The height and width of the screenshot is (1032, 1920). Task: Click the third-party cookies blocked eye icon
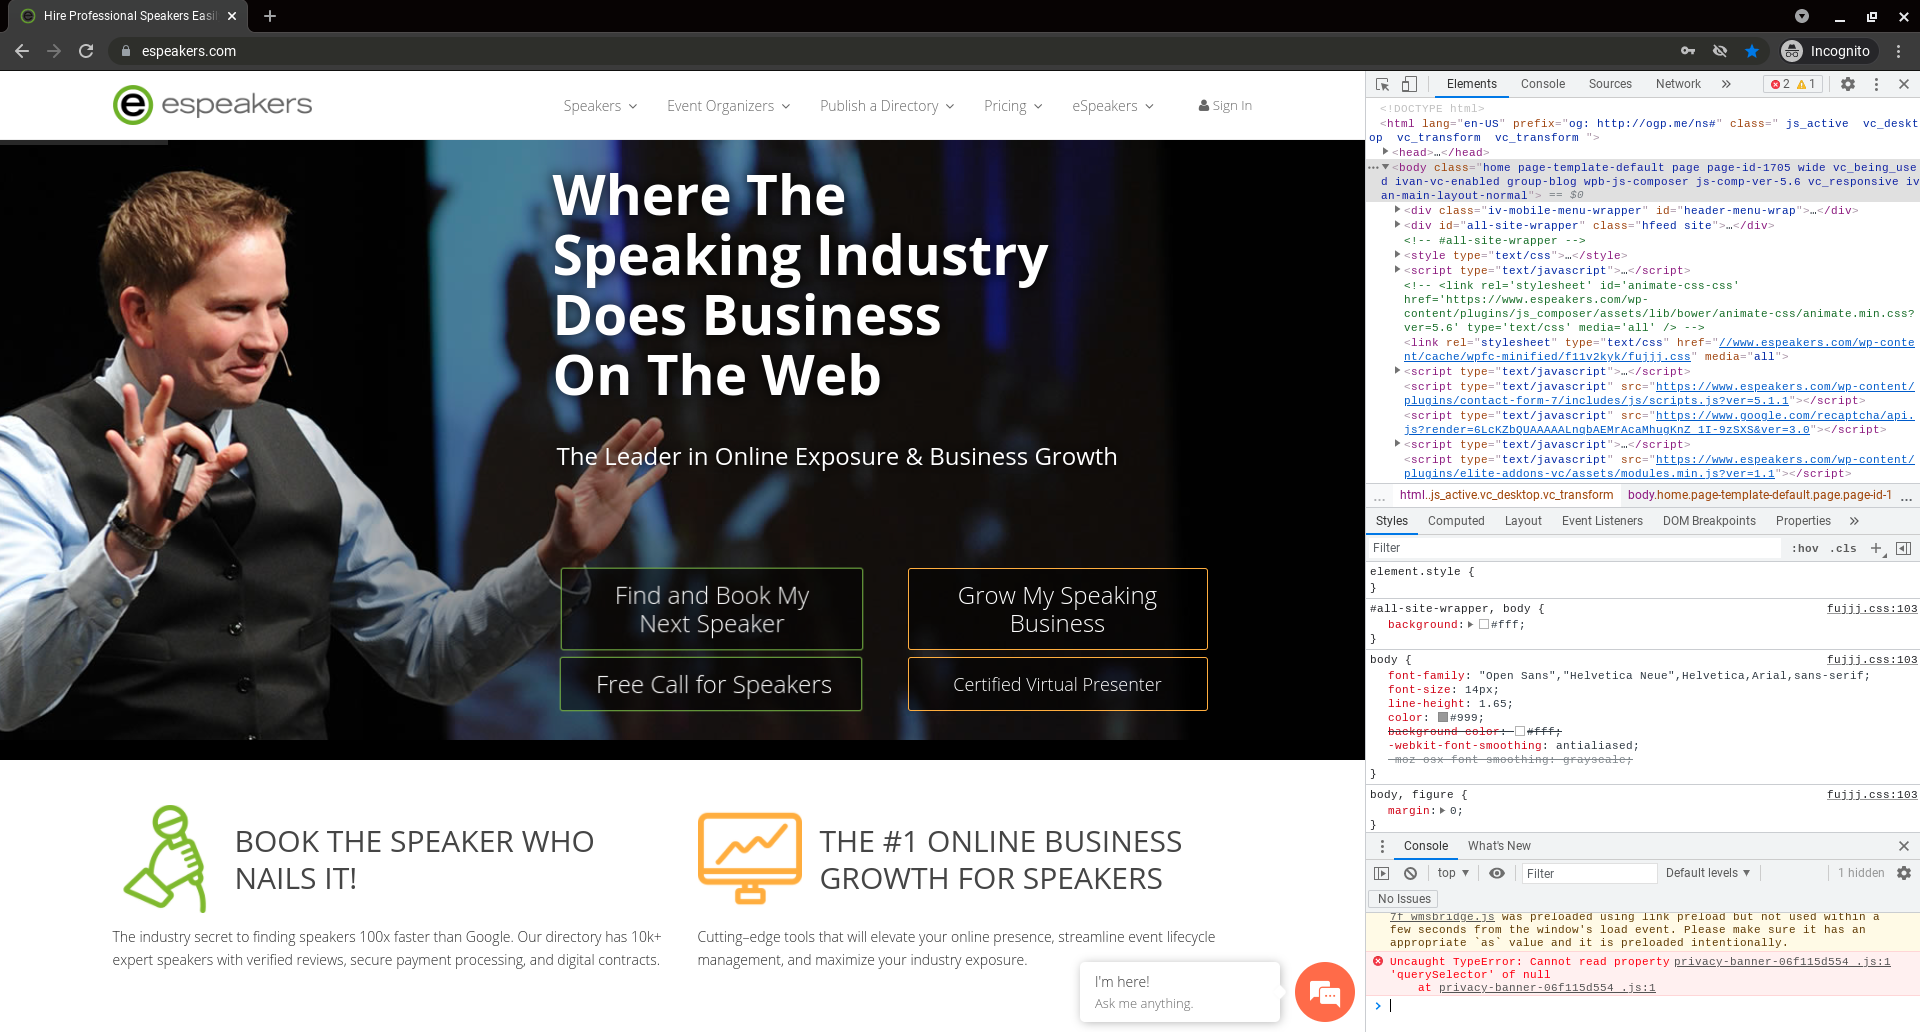click(1720, 51)
